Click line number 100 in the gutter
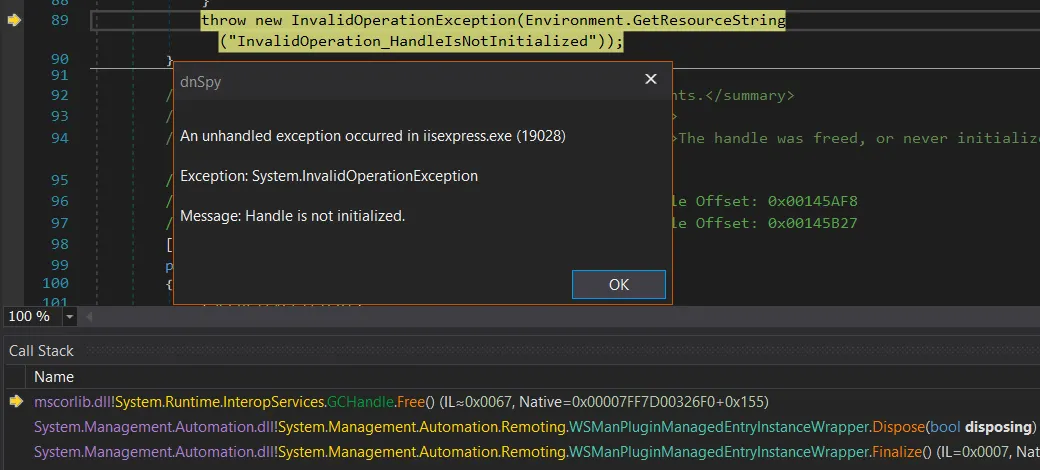 (55, 284)
